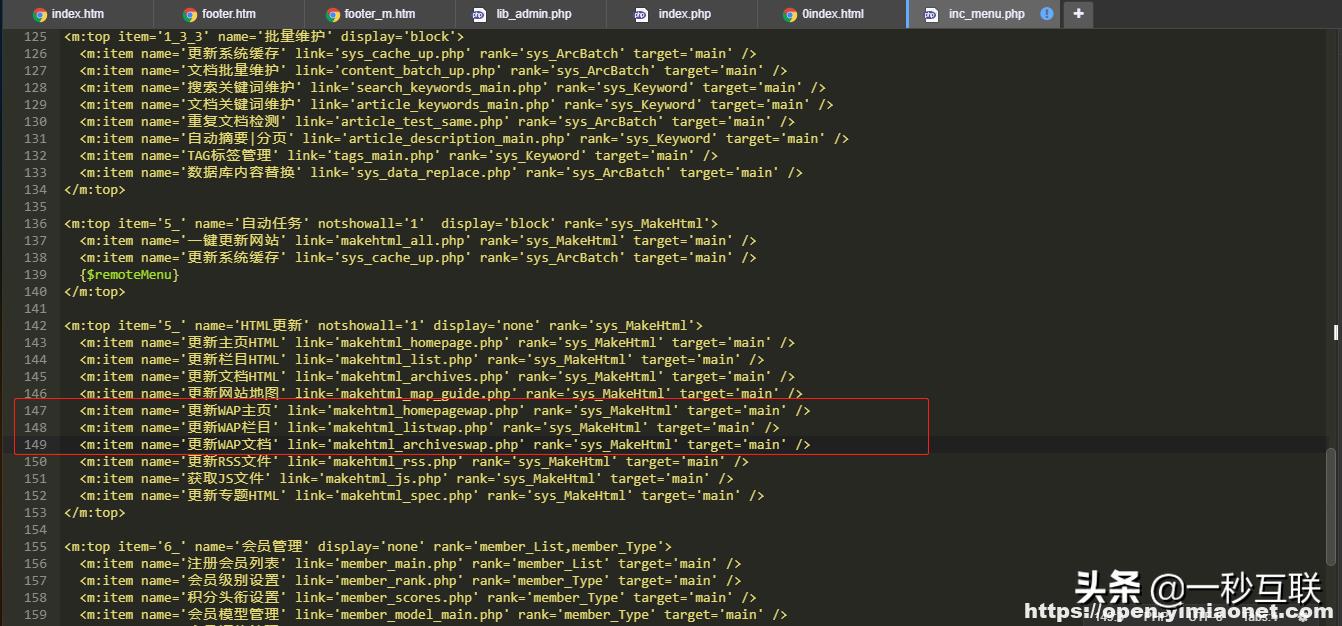Click the closing </m:top> tag on line 134

tap(95, 189)
